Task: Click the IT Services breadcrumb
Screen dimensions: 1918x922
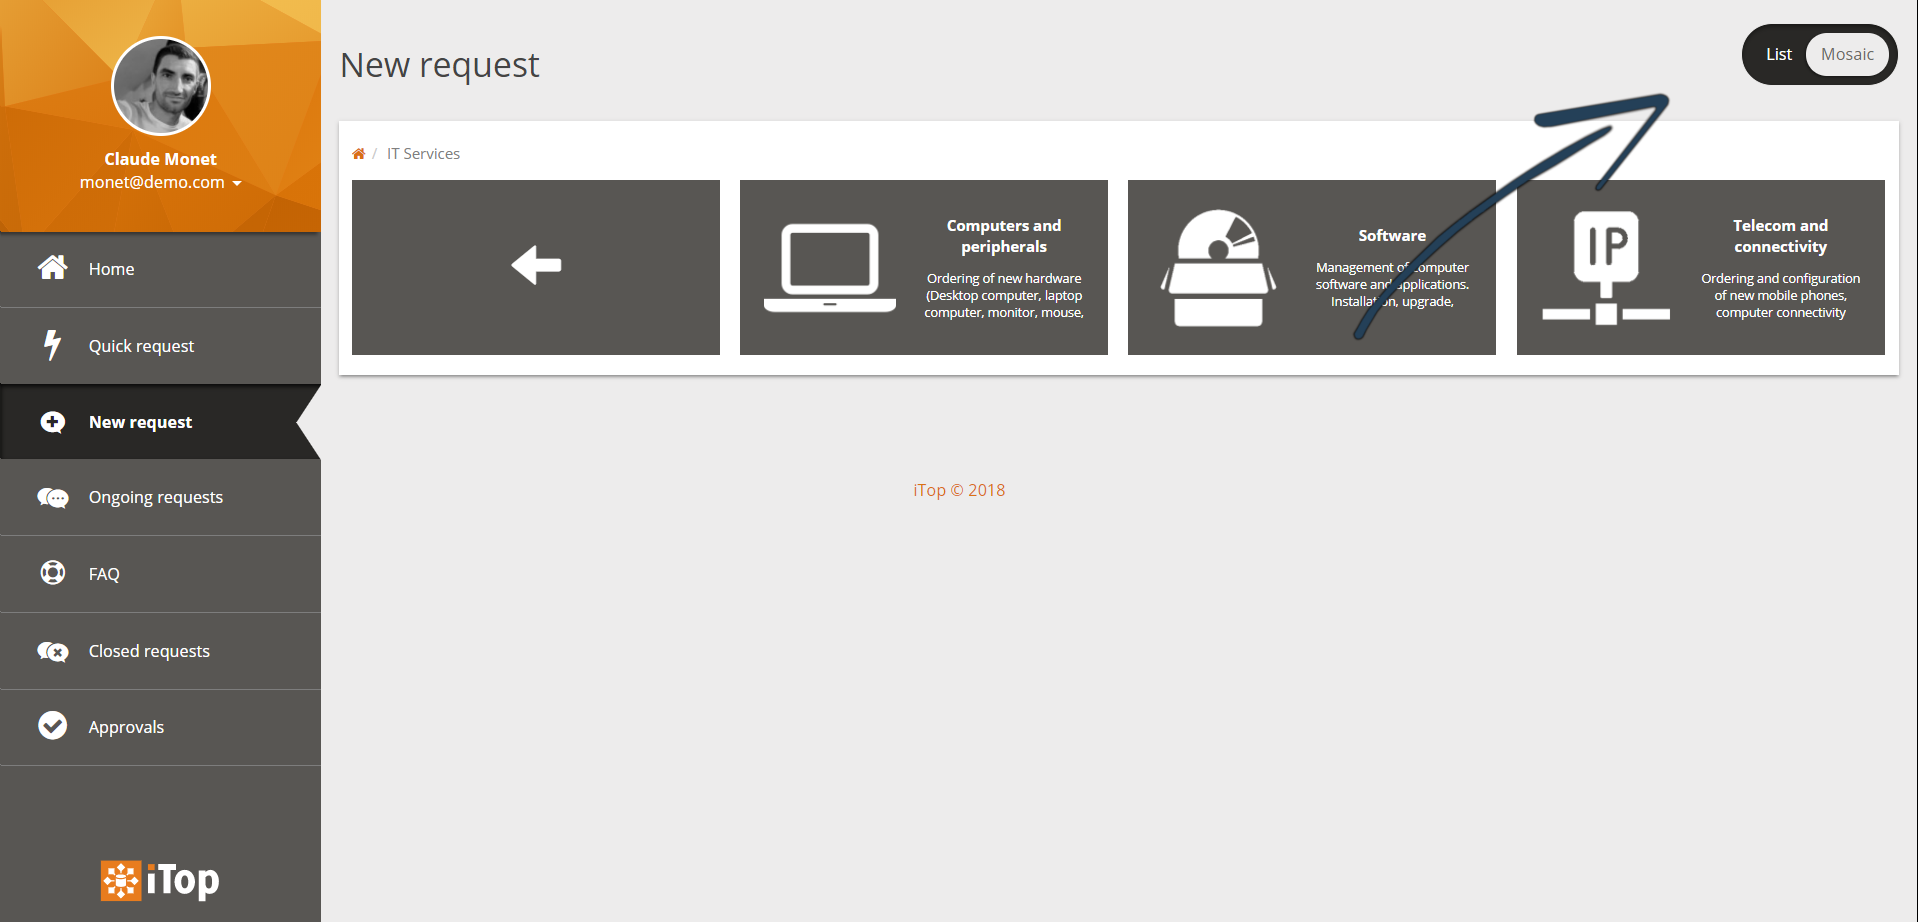Action: click(423, 153)
